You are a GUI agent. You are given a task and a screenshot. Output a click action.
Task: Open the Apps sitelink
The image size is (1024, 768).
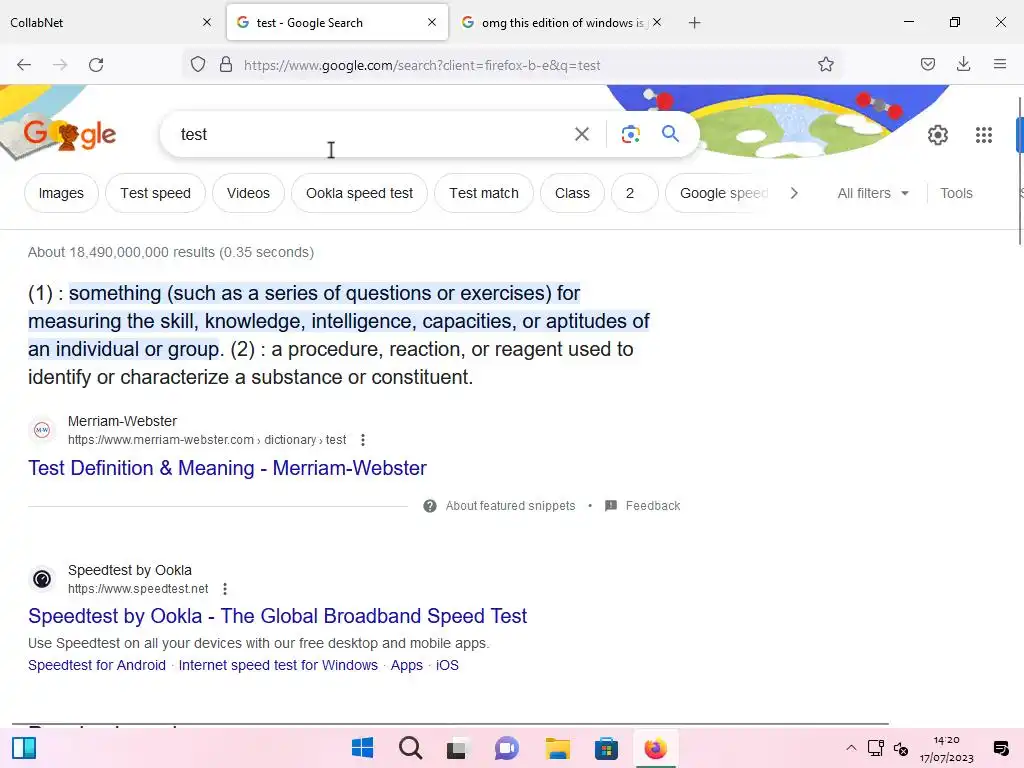pos(407,665)
